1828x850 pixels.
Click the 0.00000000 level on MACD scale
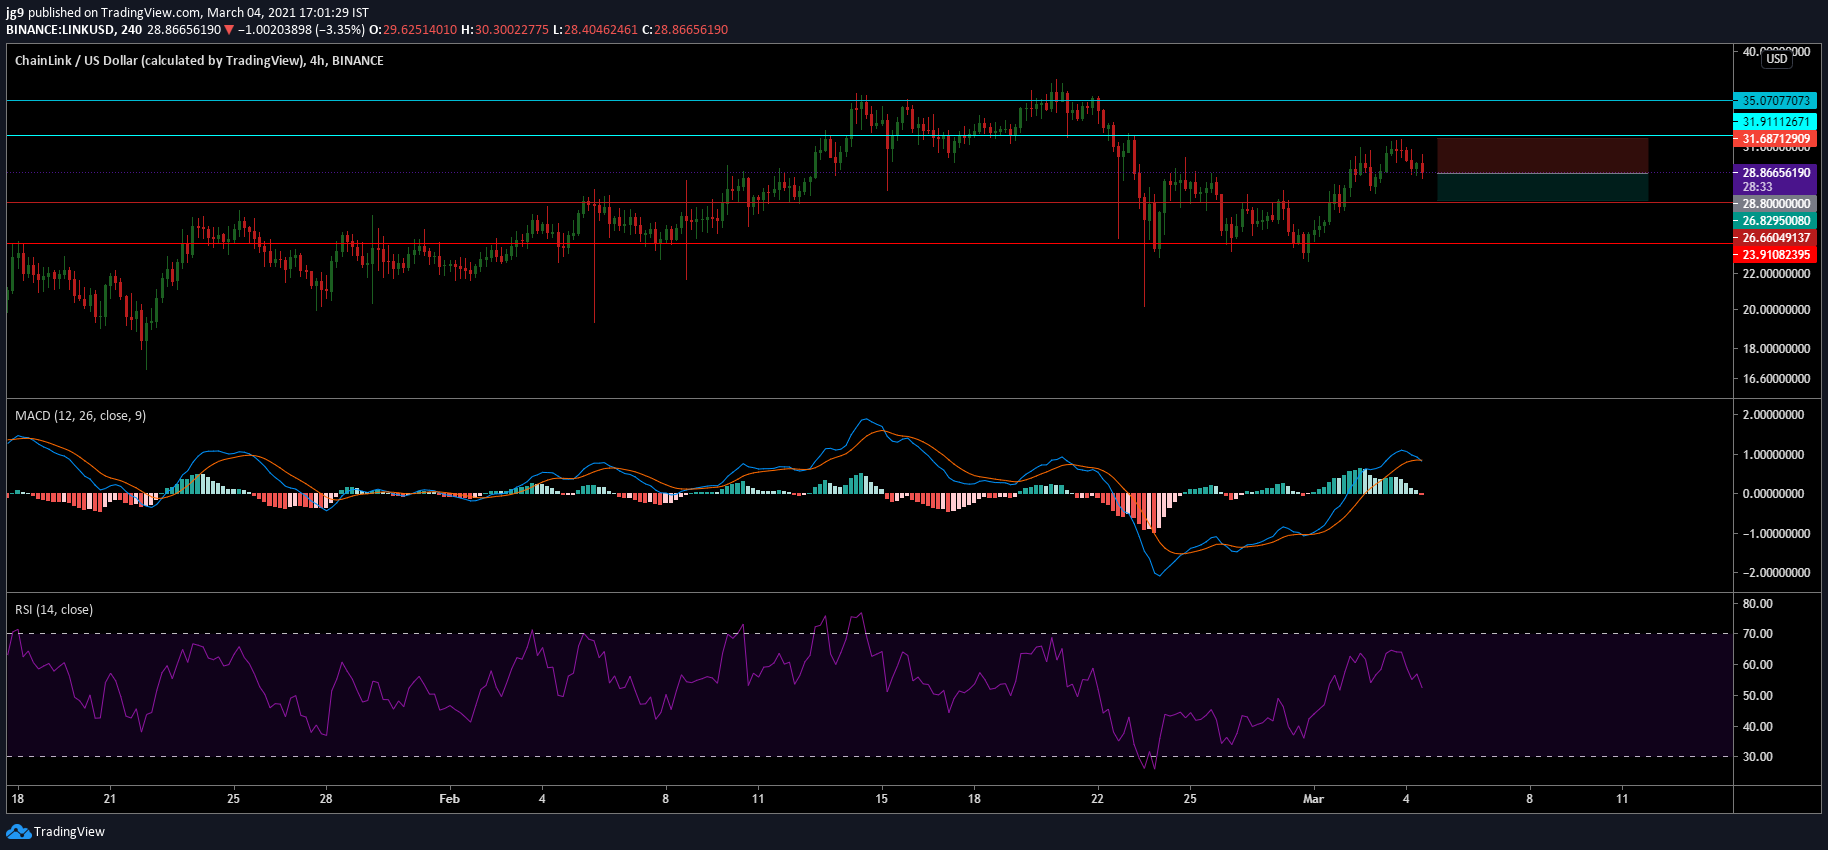[1773, 494]
